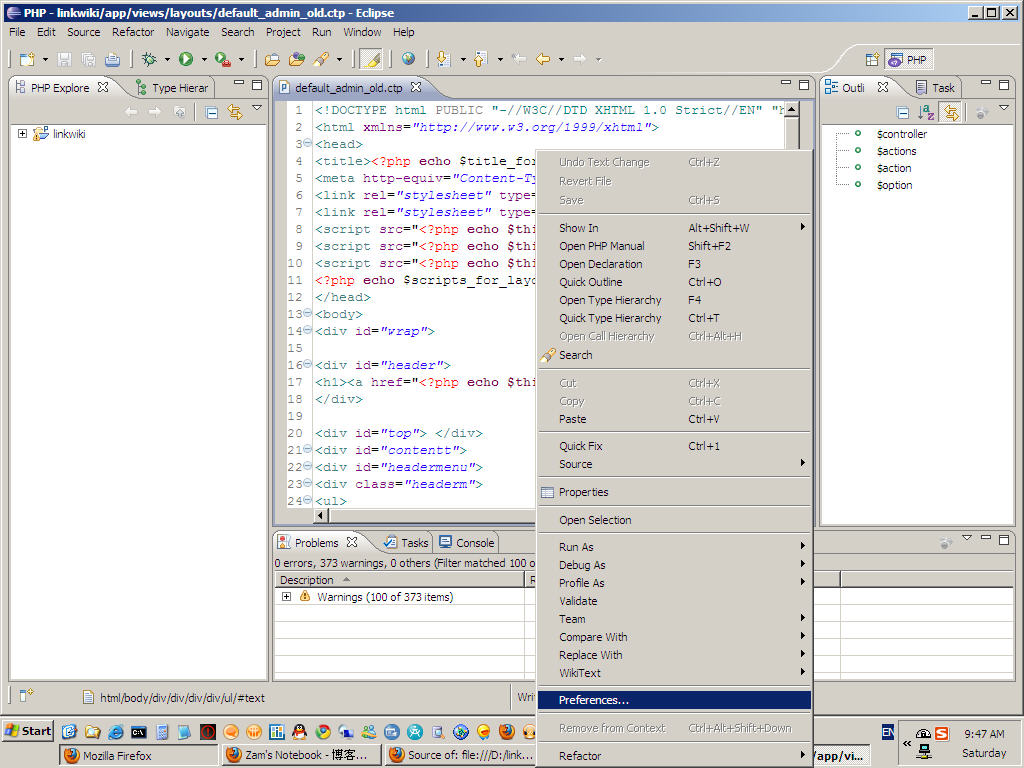
Task: Open the Windows Start menu
Action: pyautogui.click(x=28, y=731)
